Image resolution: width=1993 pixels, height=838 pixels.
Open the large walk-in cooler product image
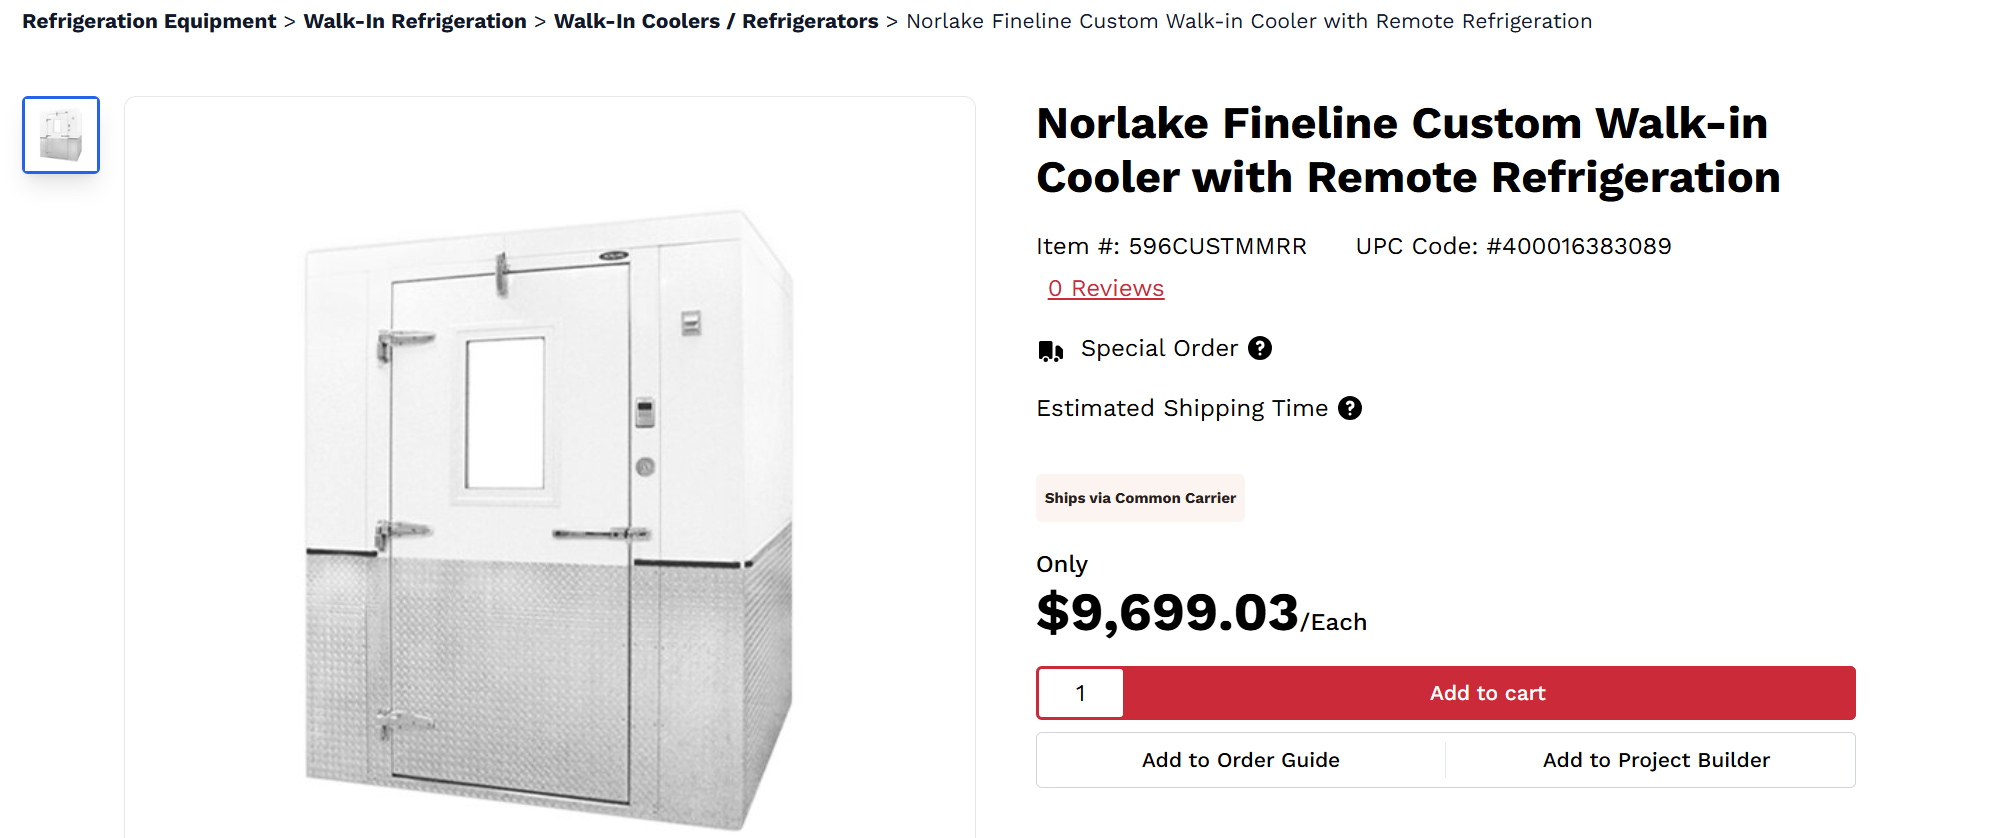click(549, 520)
